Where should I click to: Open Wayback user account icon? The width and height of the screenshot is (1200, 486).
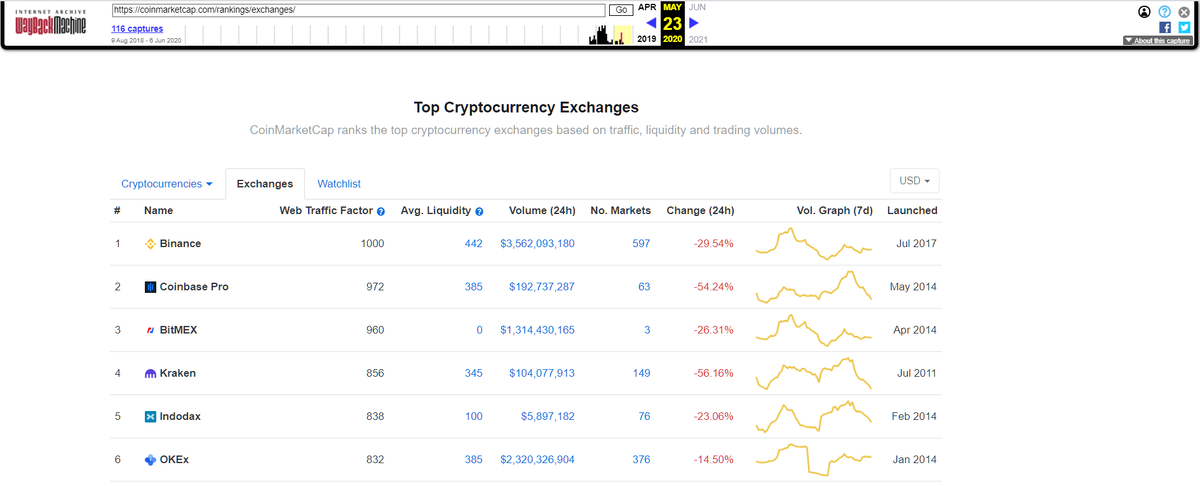1145,12
